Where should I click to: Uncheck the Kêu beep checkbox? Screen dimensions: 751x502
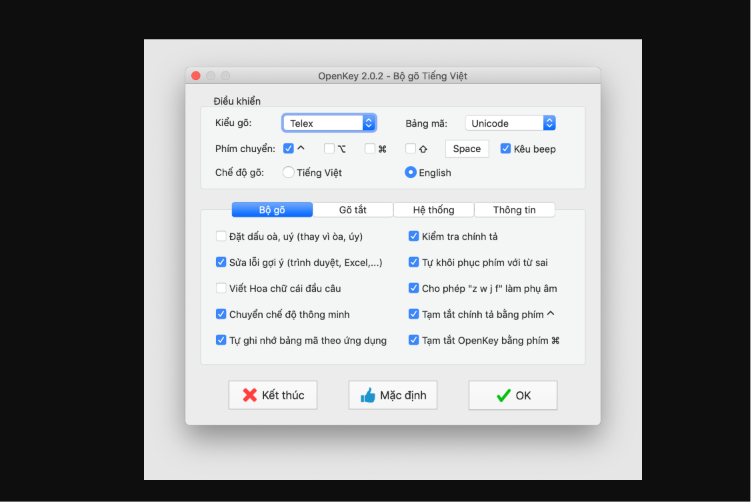pos(505,148)
